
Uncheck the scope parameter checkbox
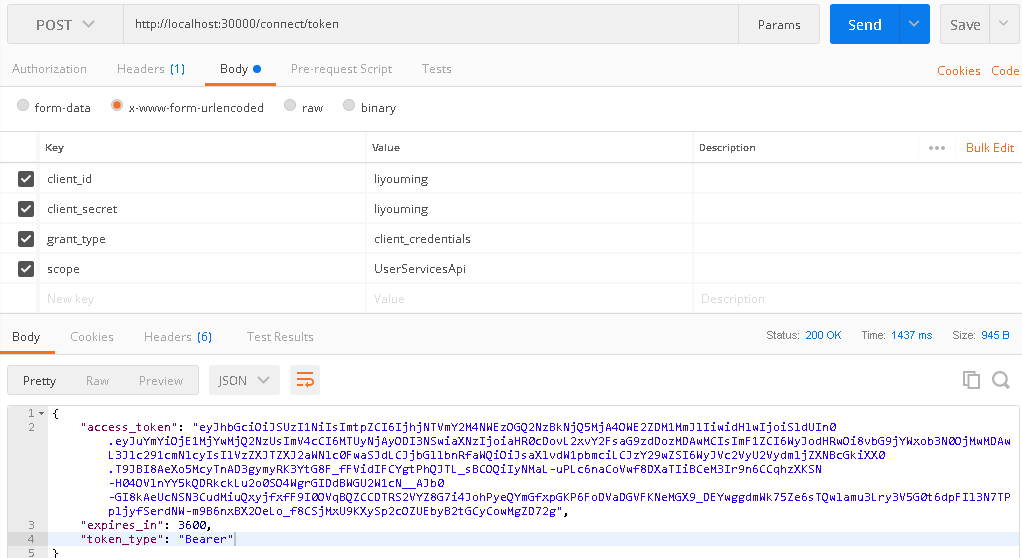26,269
